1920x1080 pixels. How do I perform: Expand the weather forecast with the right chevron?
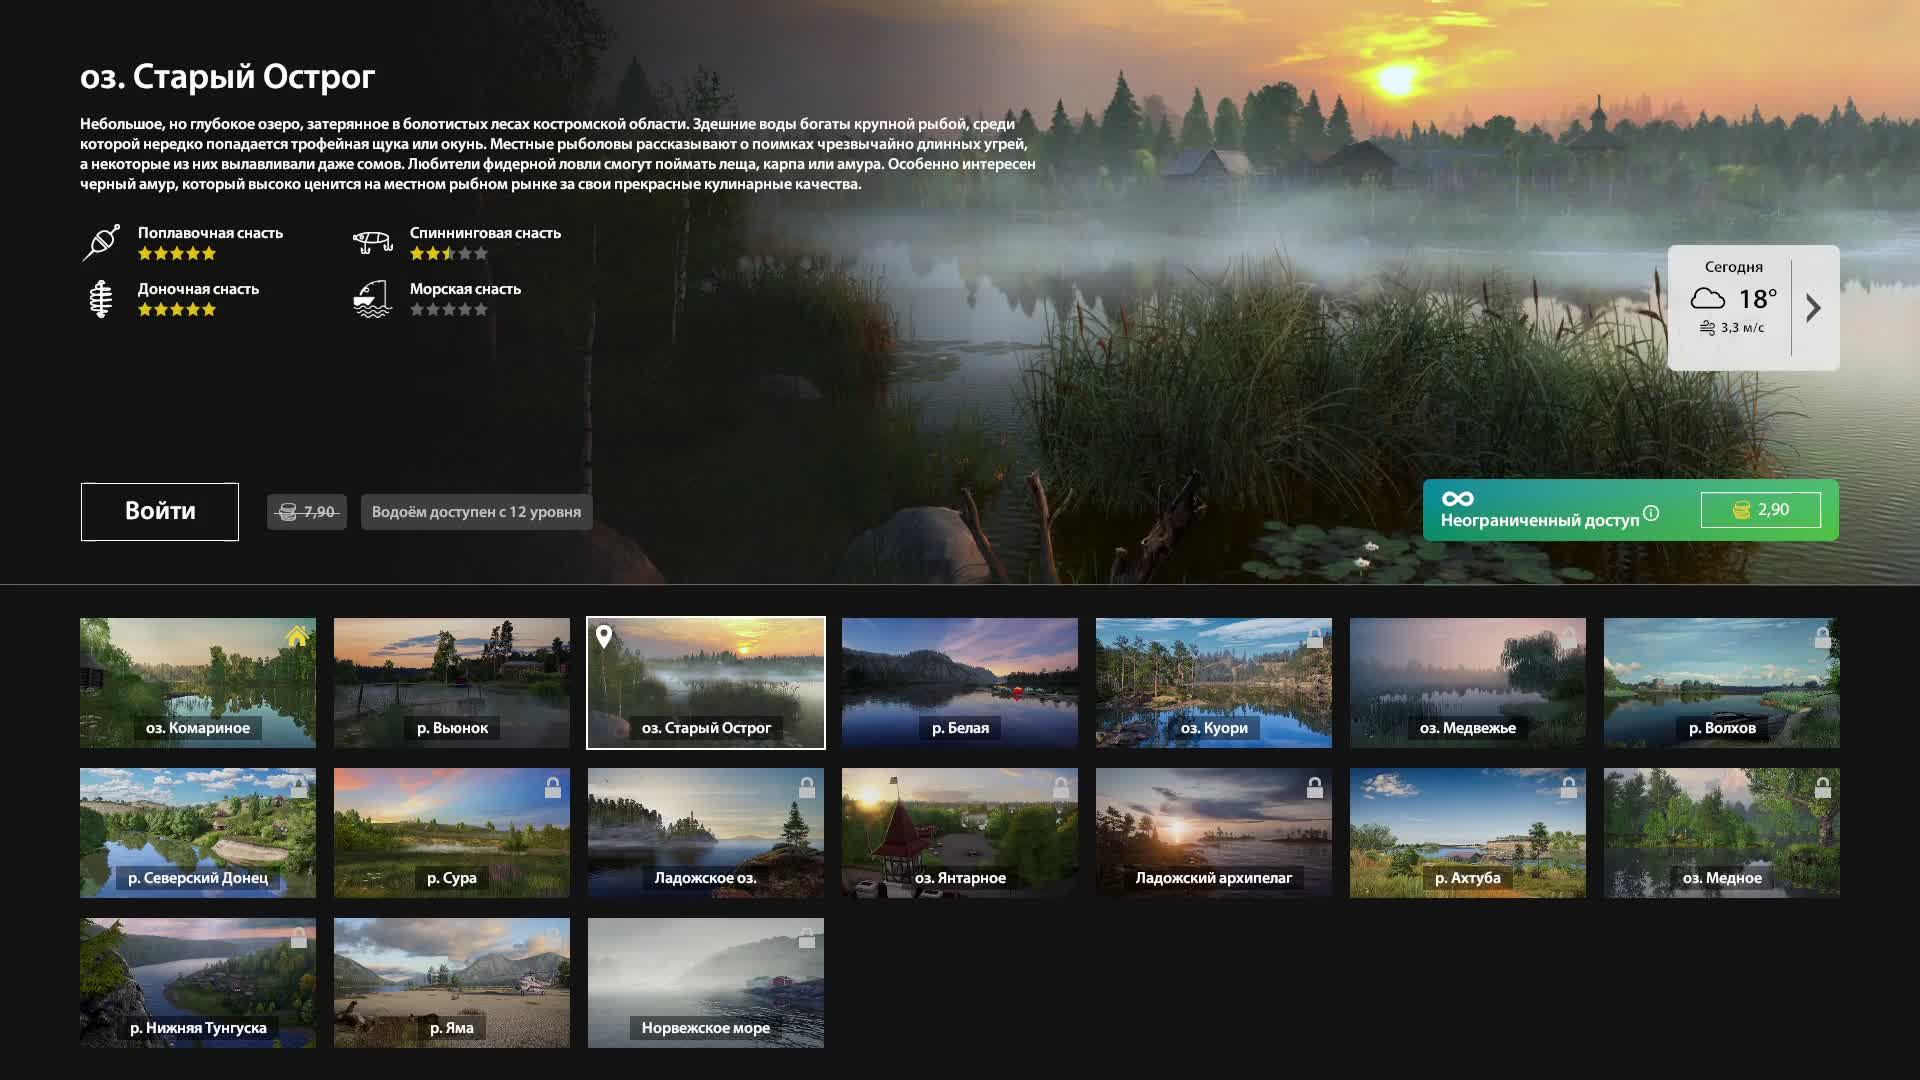(1814, 308)
